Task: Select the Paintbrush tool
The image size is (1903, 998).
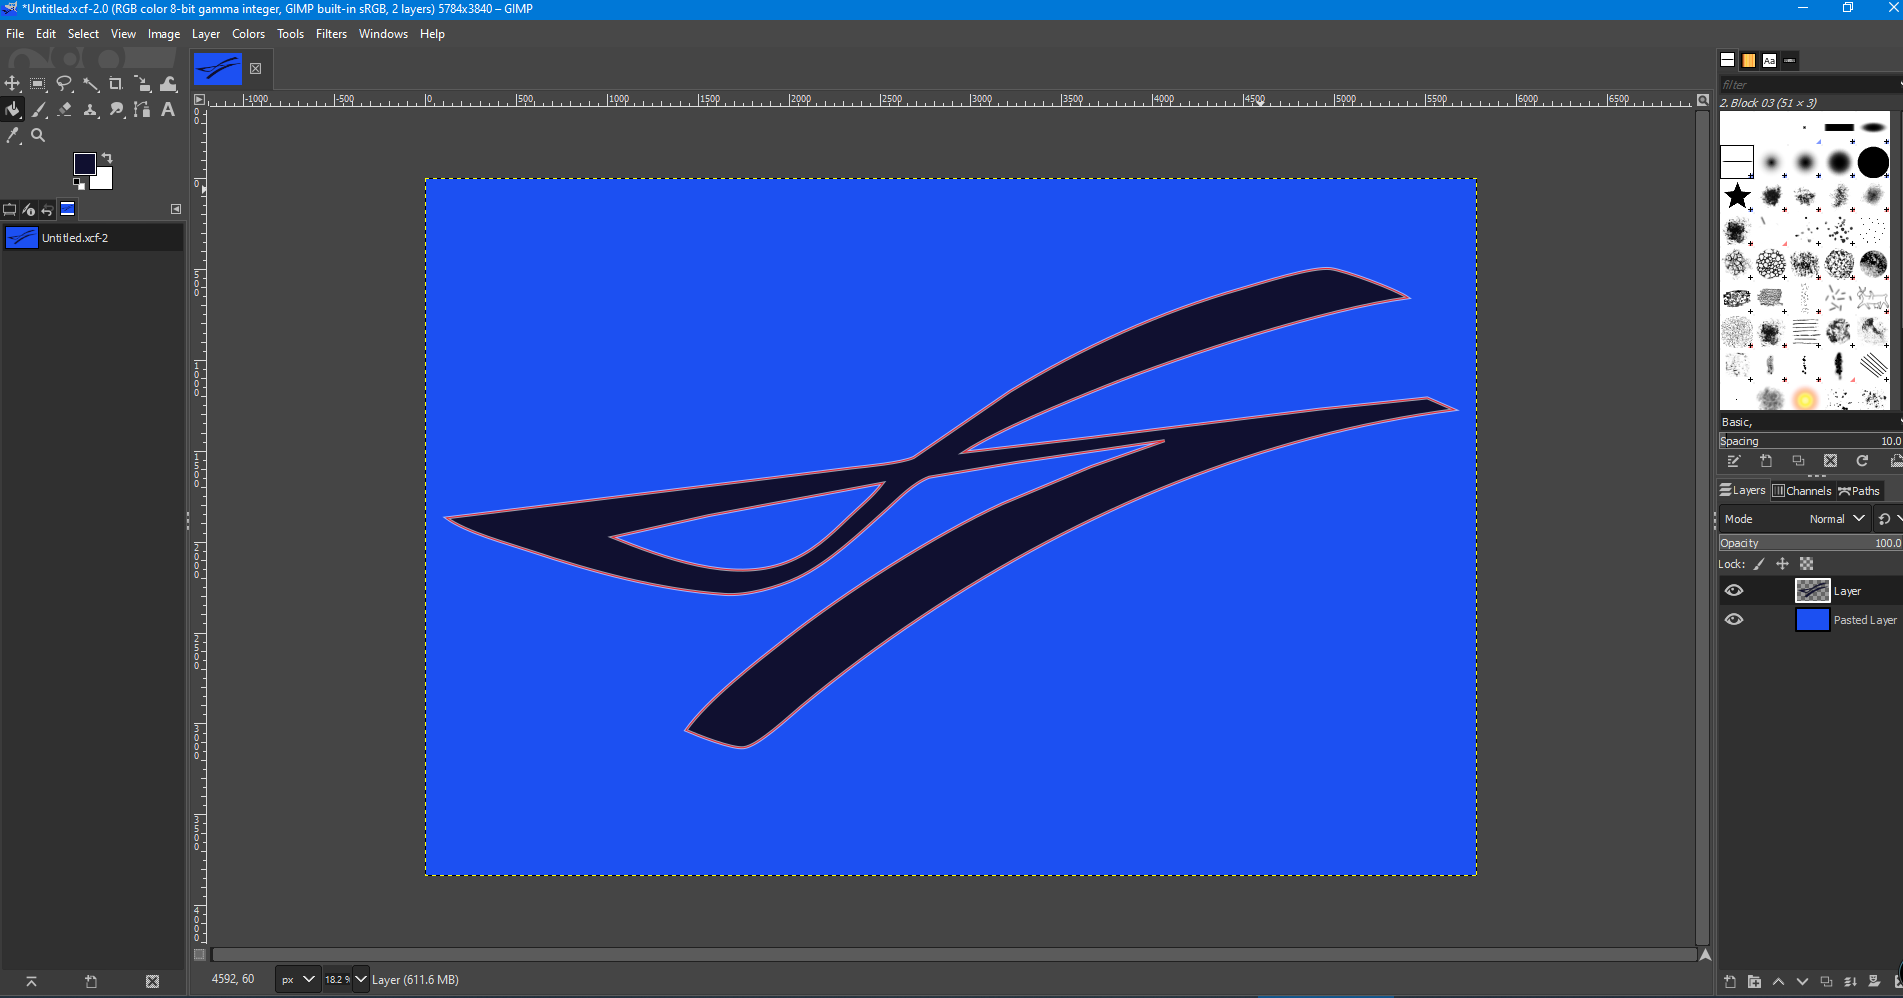Action: point(38,110)
